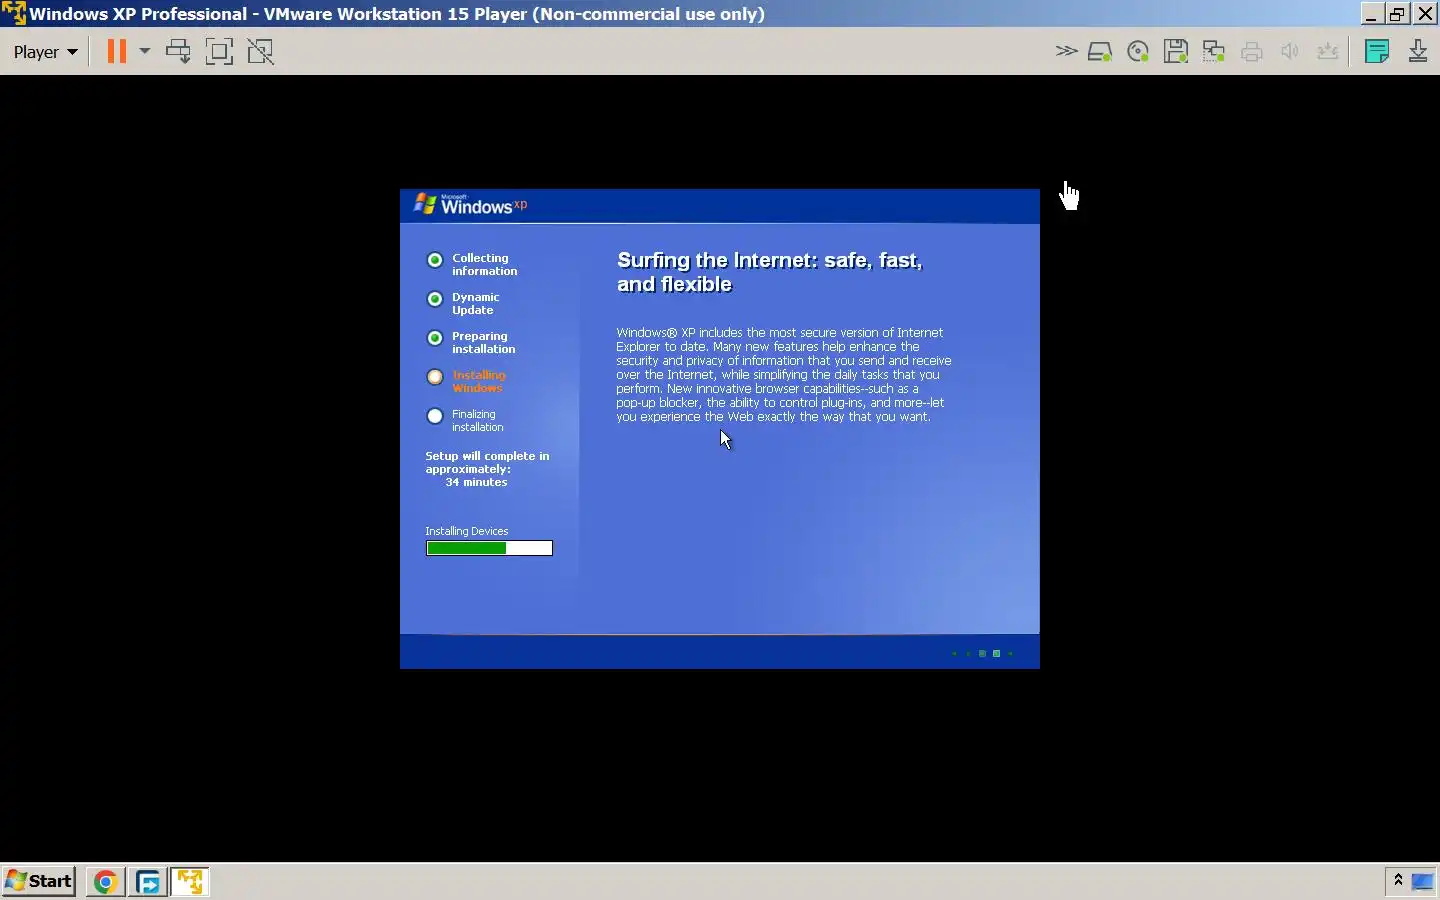The image size is (1440, 900).
Task: Send Ctrl+Alt+Del to the virtual machine
Action: click(x=178, y=51)
